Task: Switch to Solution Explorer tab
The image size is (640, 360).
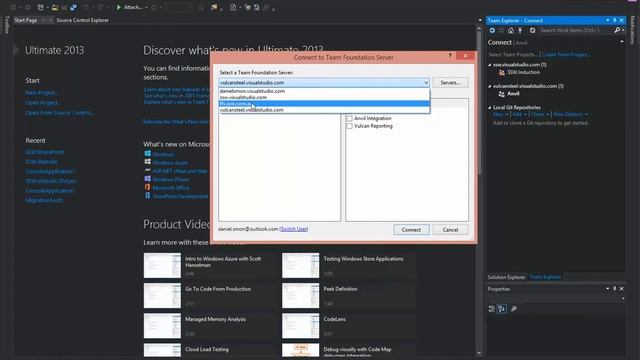Action: pyautogui.click(x=506, y=277)
